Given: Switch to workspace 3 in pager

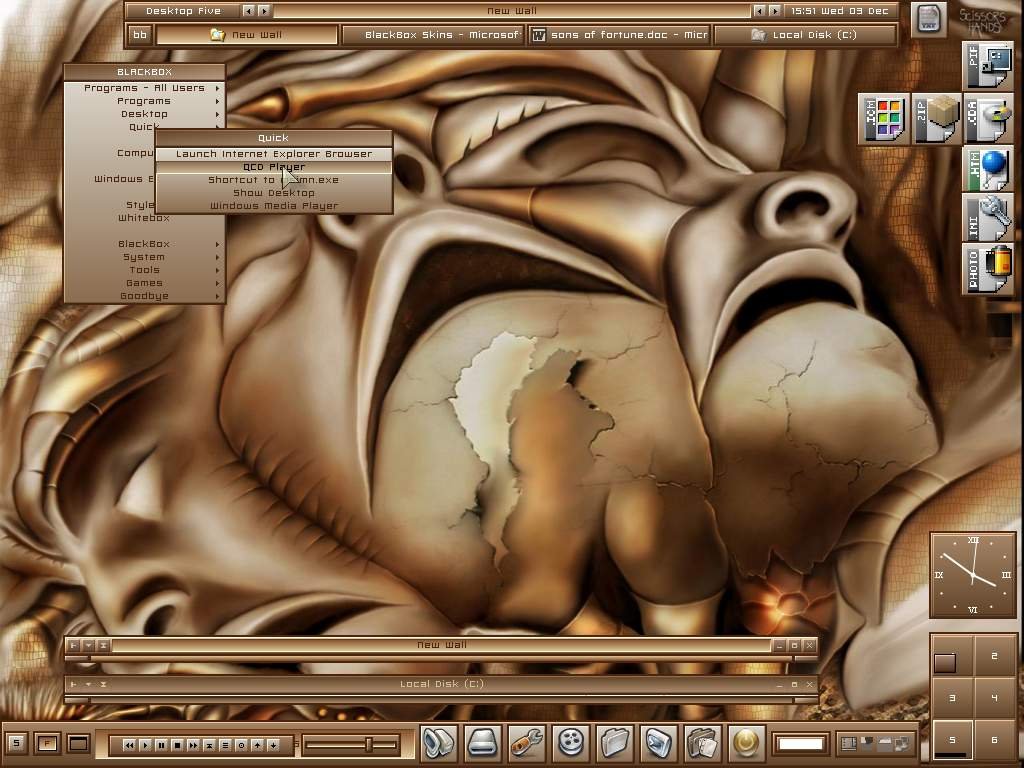Looking at the screenshot, I should coord(952,698).
